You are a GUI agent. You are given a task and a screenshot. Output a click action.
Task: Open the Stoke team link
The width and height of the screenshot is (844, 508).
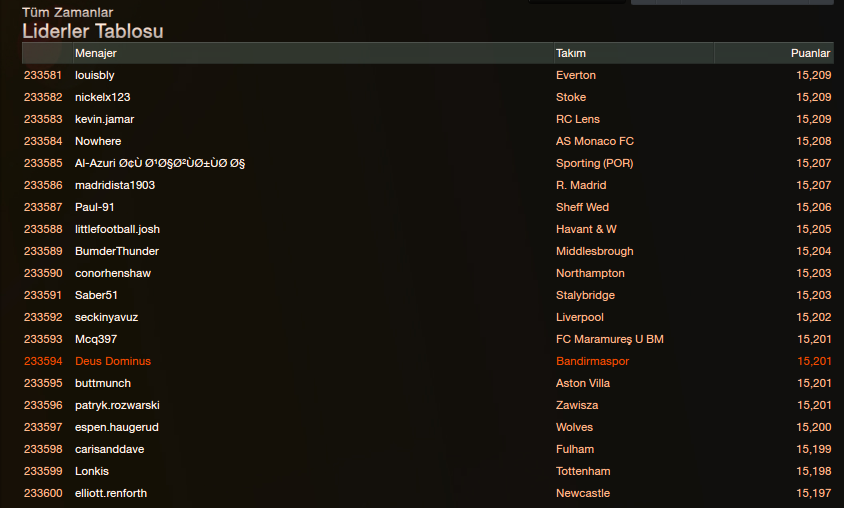[571, 97]
